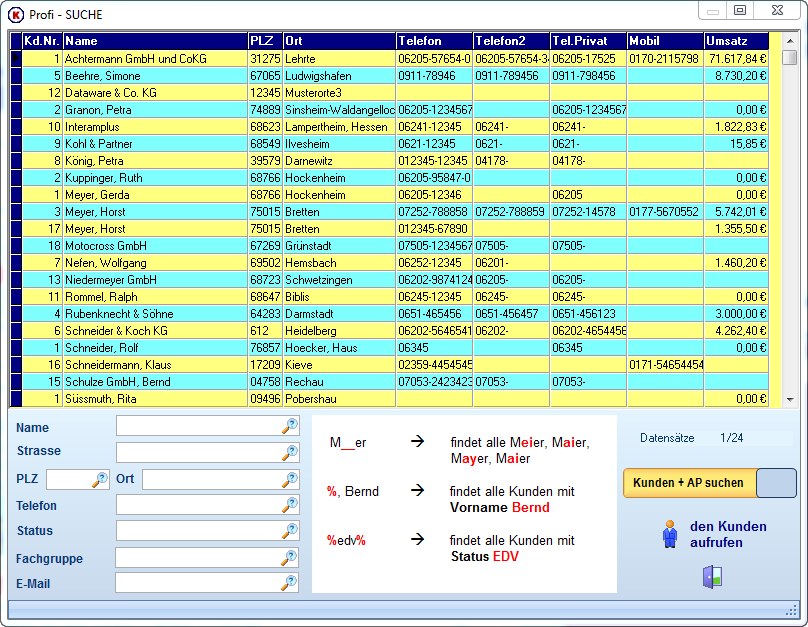Screen dimensions: 808x627
Task: Click the magnifier icon in the Name field
Action: pos(290,426)
